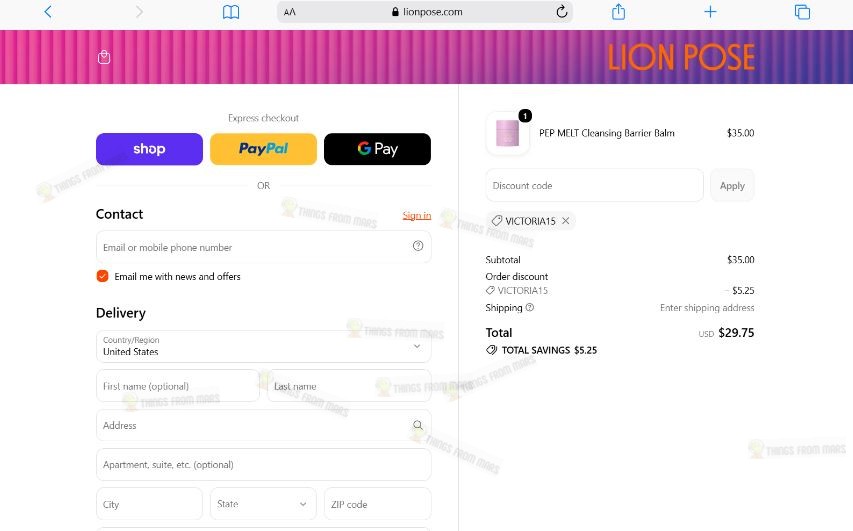Tap the AA reader view button
Viewport: 853px width, 531px height.
pyautogui.click(x=290, y=12)
